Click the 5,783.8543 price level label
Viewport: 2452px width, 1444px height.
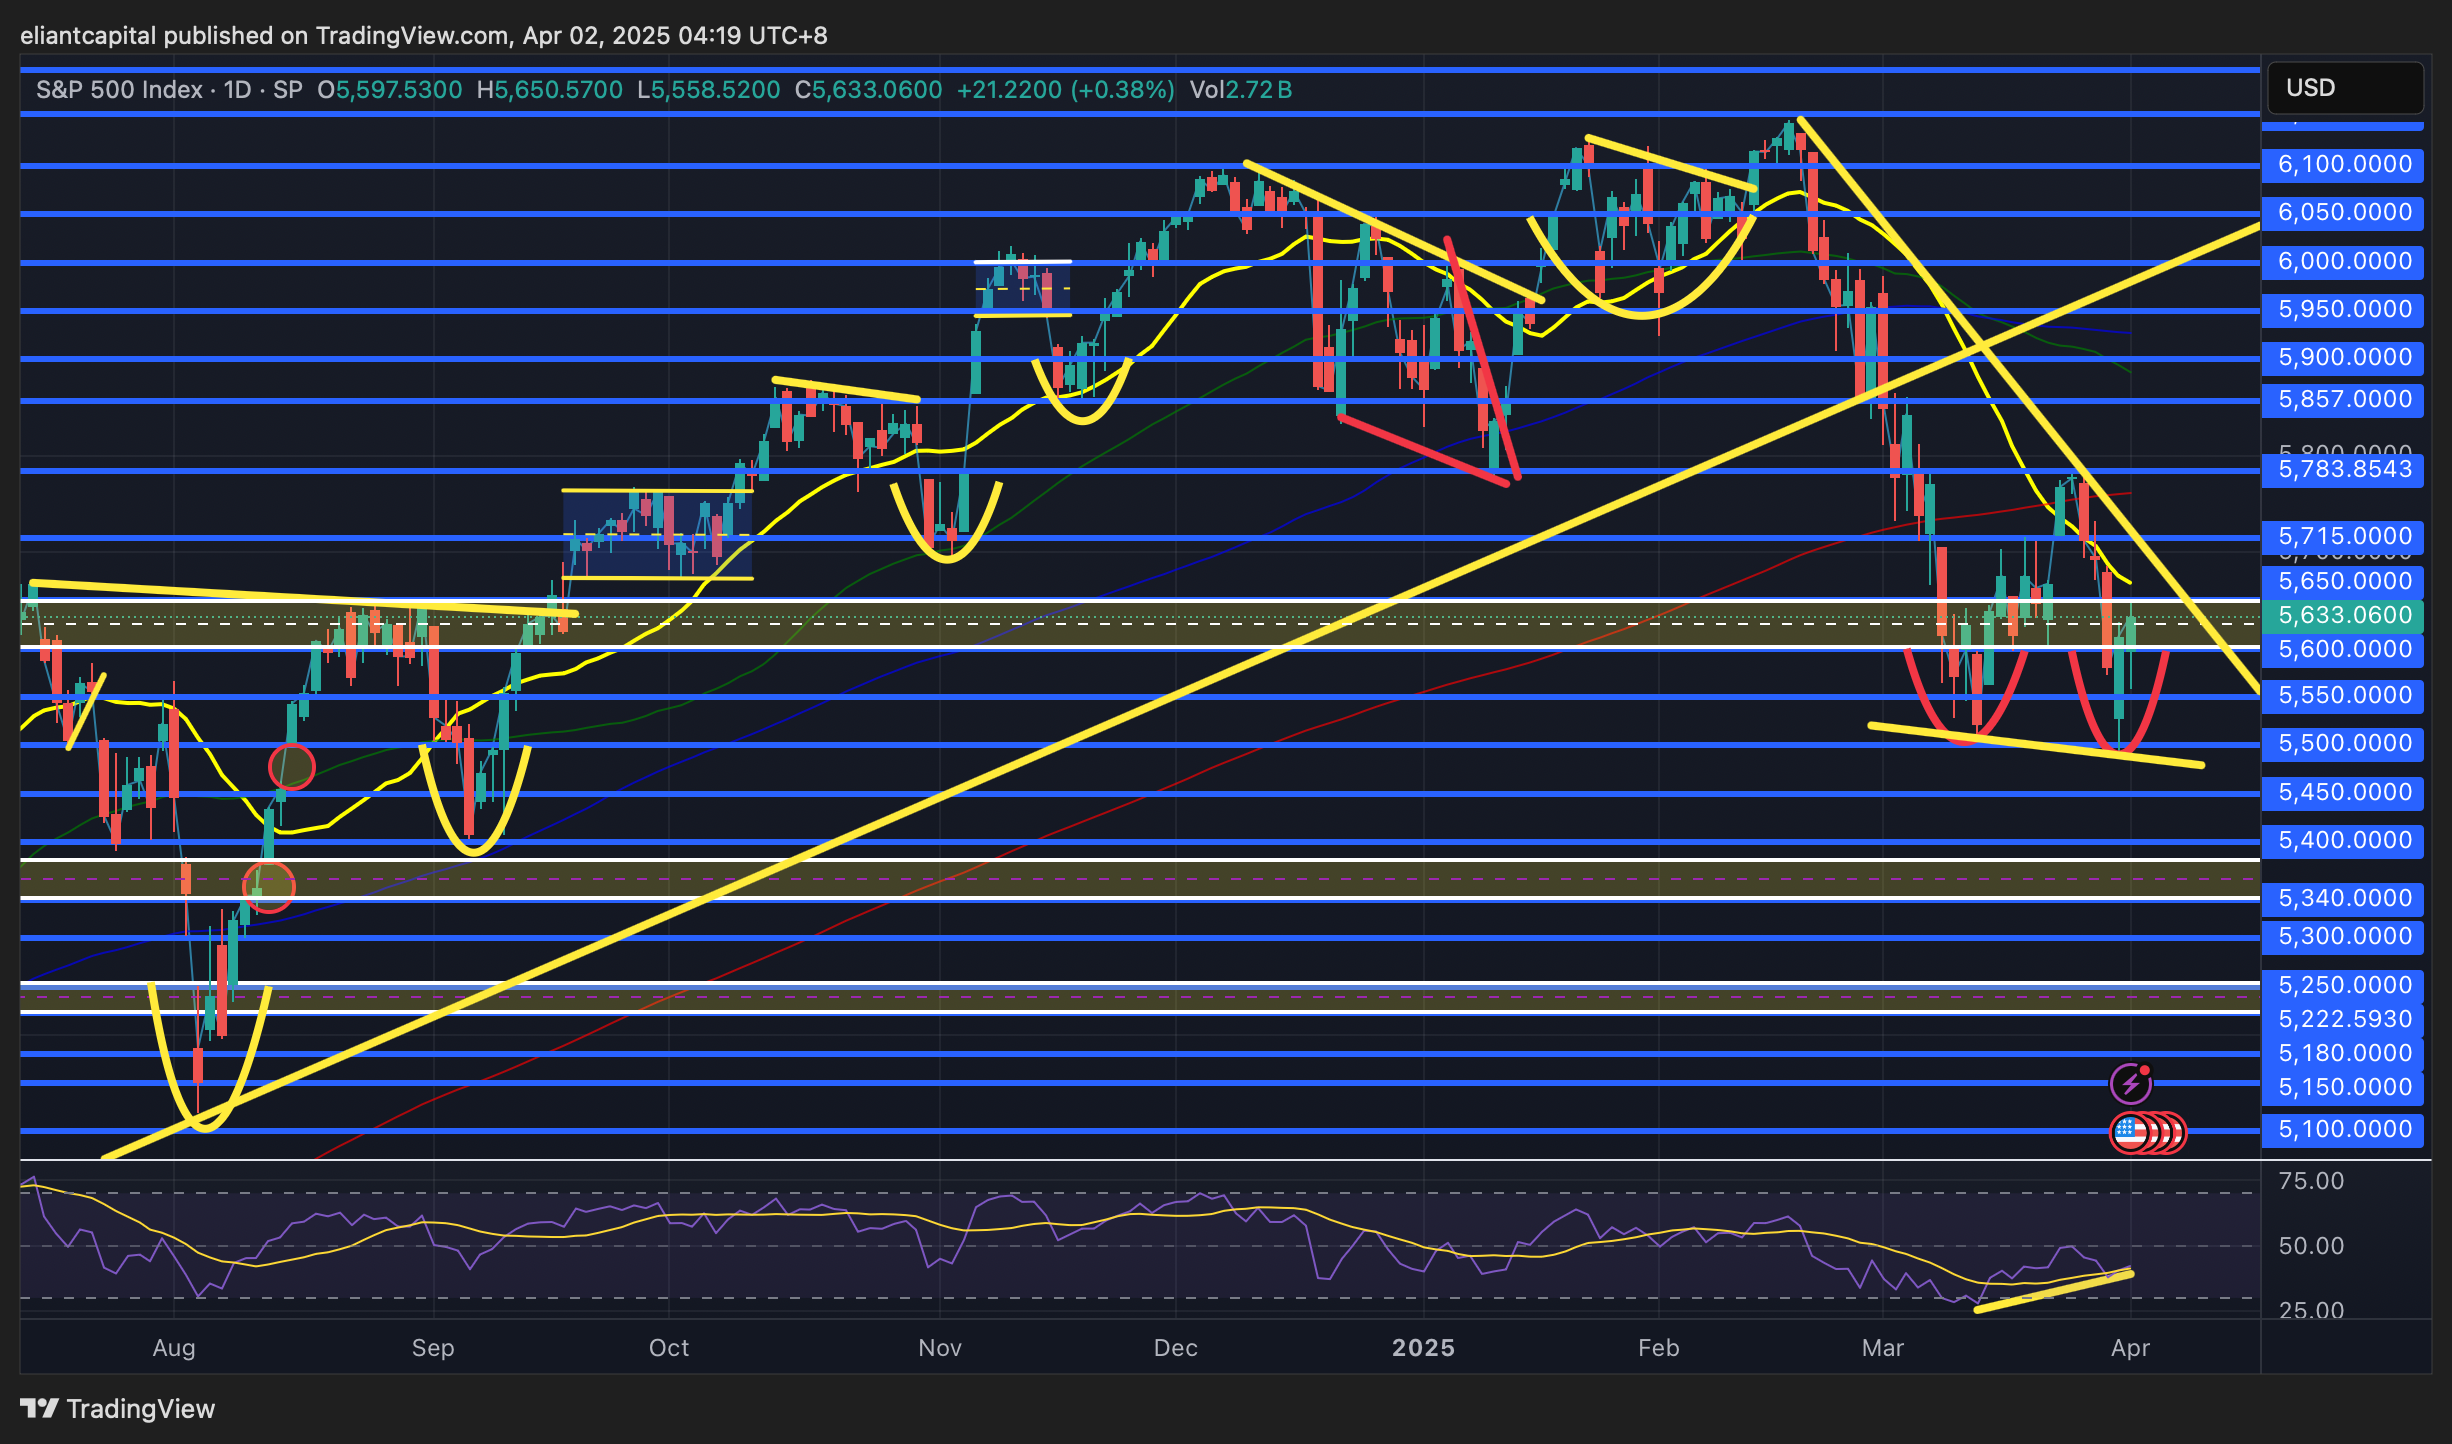pos(2343,470)
